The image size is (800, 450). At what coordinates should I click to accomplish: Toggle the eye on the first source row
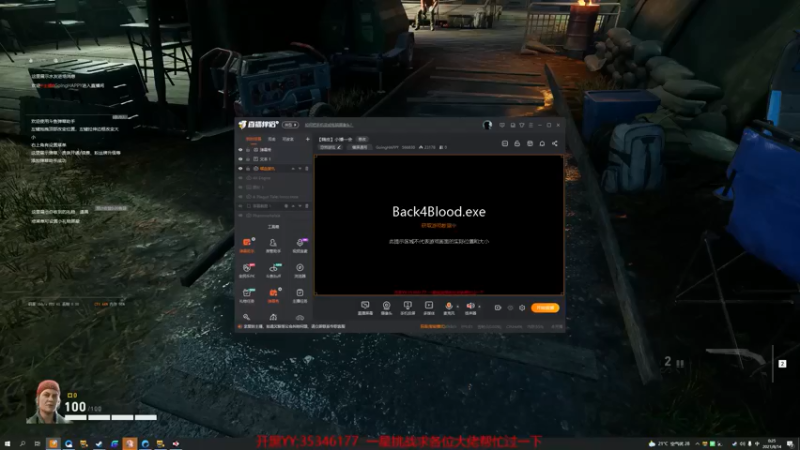click(240, 150)
